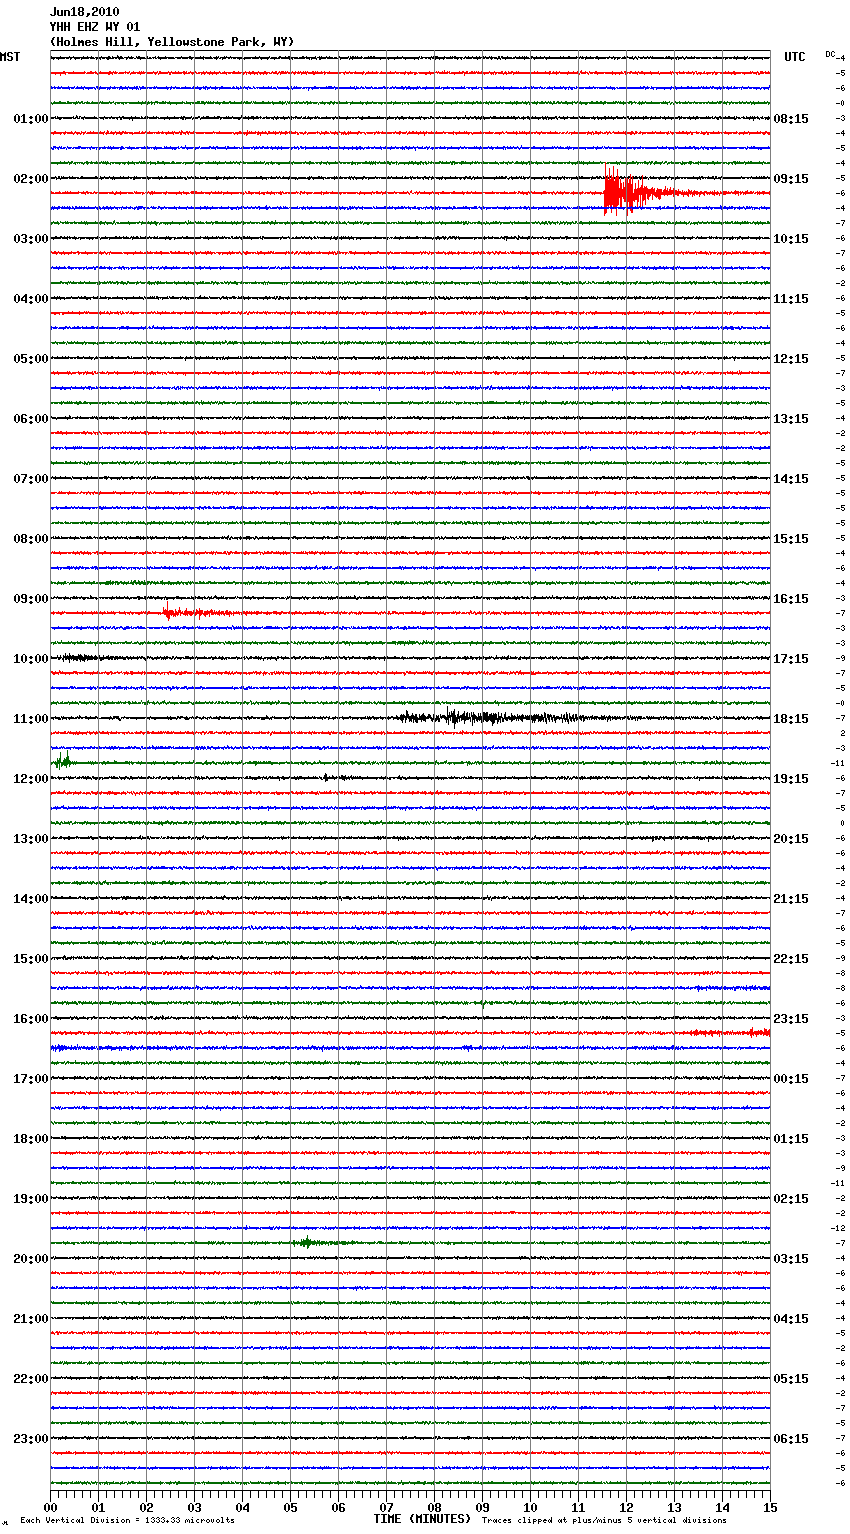Click minute tick label 00 on axis
The height and width of the screenshot is (1534, 850).
pyautogui.click(x=50, y=1507)
